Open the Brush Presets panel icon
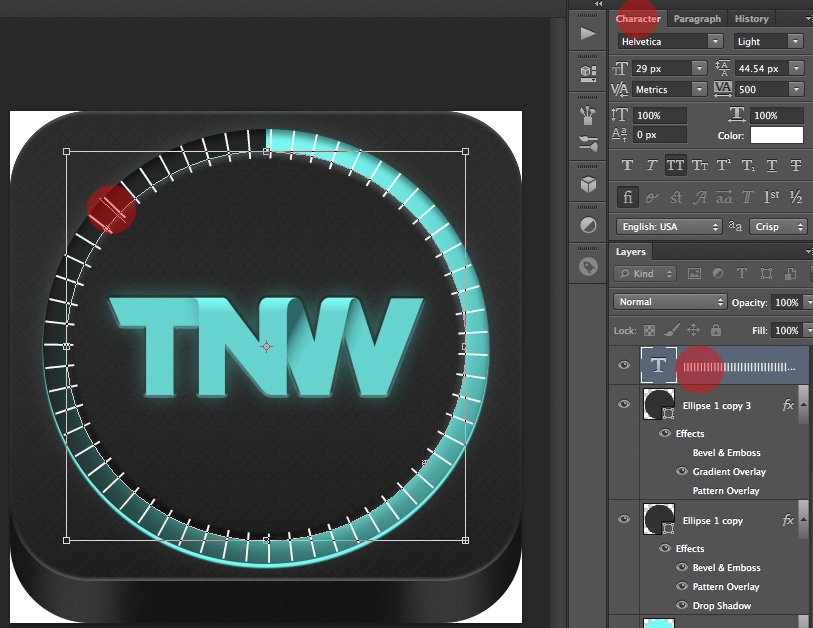The width and height of the screenshot is (813, 628). click(x=588, y=115)
